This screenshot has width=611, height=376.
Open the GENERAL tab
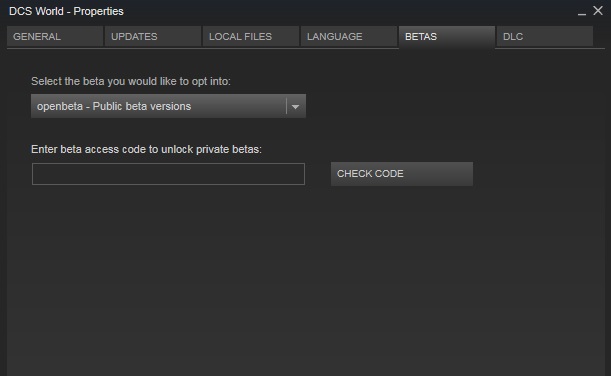(x=55, y=37)
